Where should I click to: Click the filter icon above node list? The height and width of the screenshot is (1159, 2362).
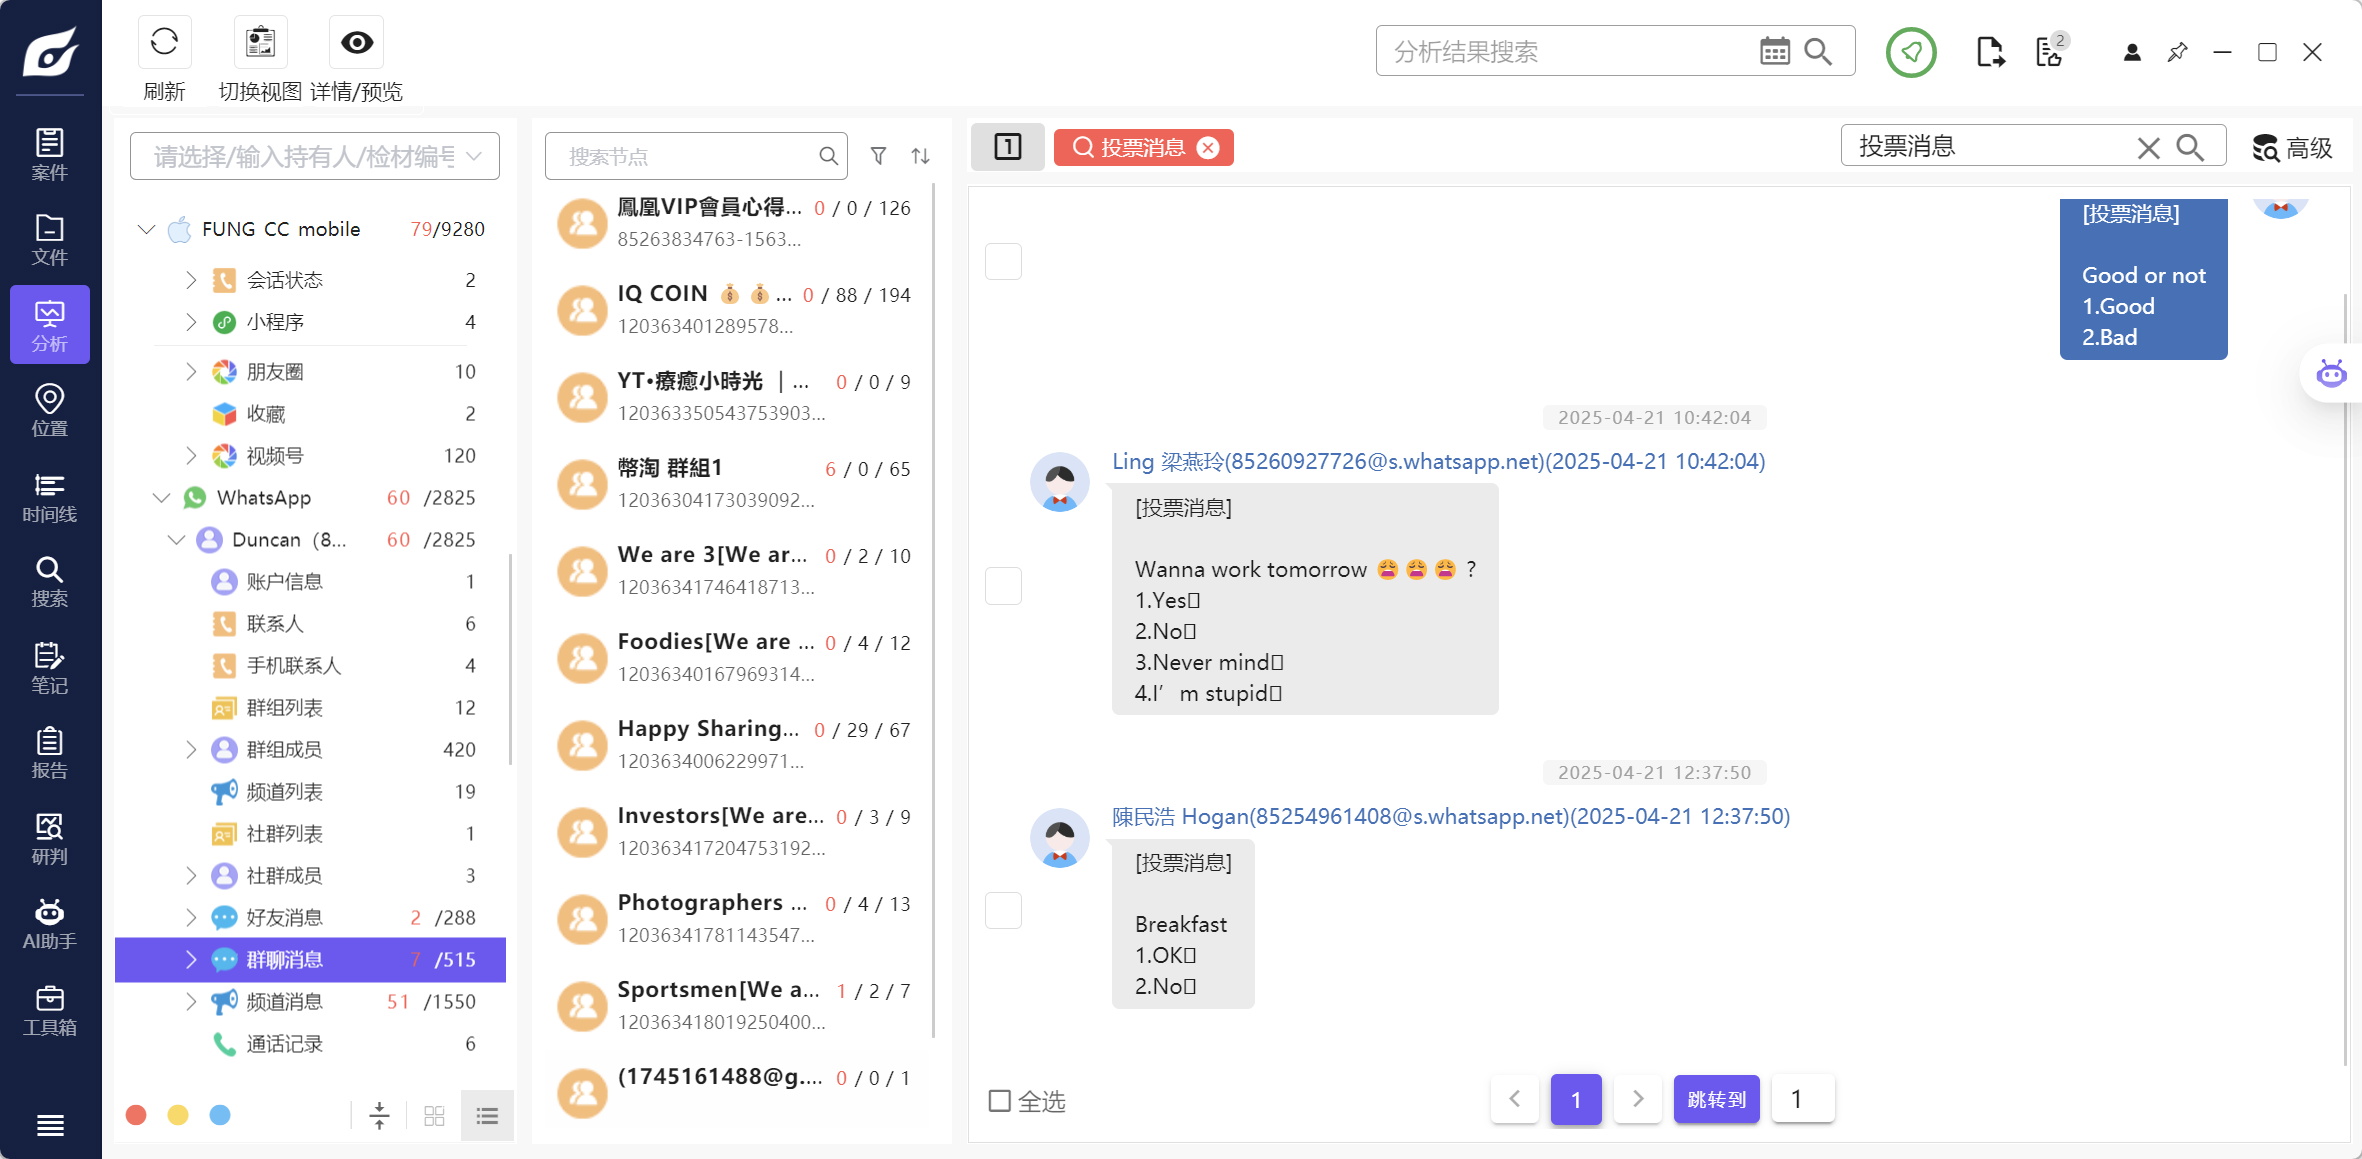[877, 156]
